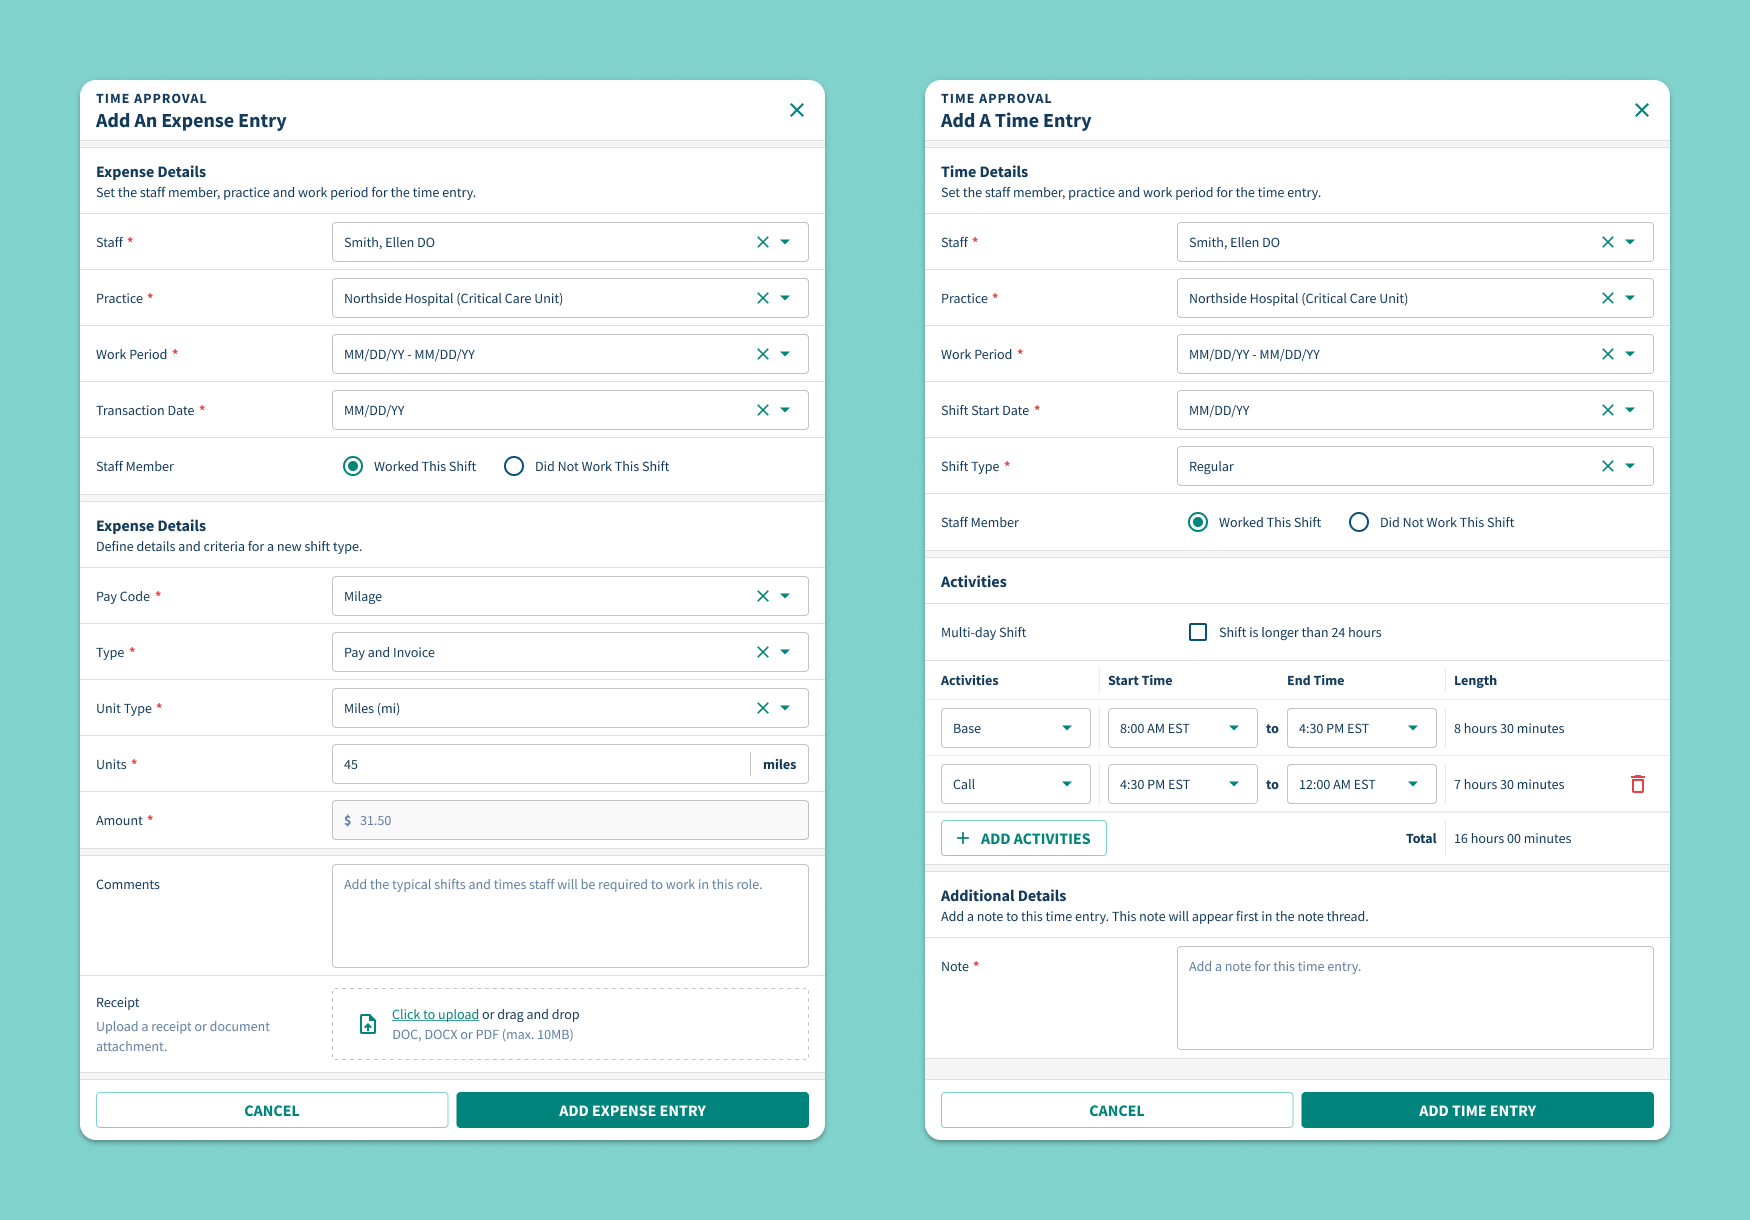Choose Did Not Work This Shift in time form
The width and height of the screenshot is (1750, 1220).
(1359, 522)
